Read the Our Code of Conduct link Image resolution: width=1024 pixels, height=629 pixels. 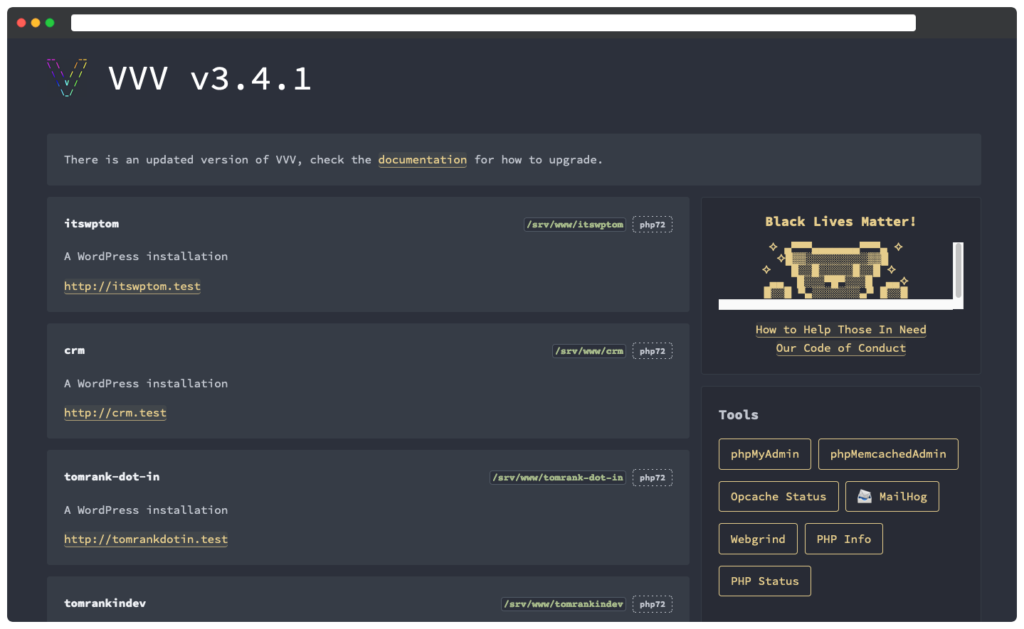(840, 349)
